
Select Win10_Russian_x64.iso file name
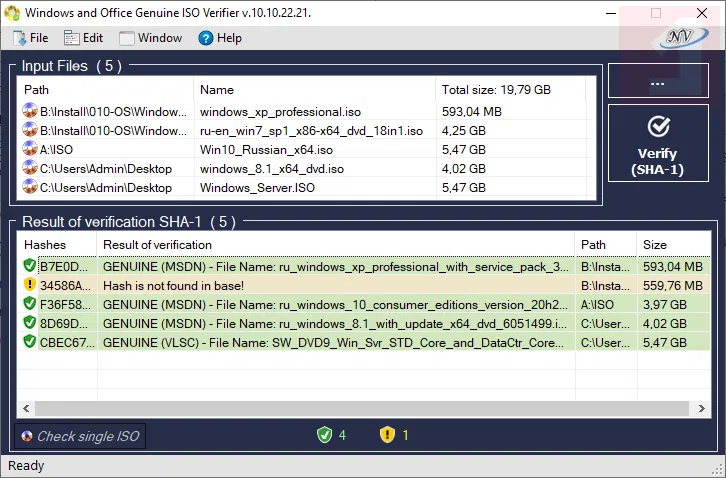pos(266,150)
